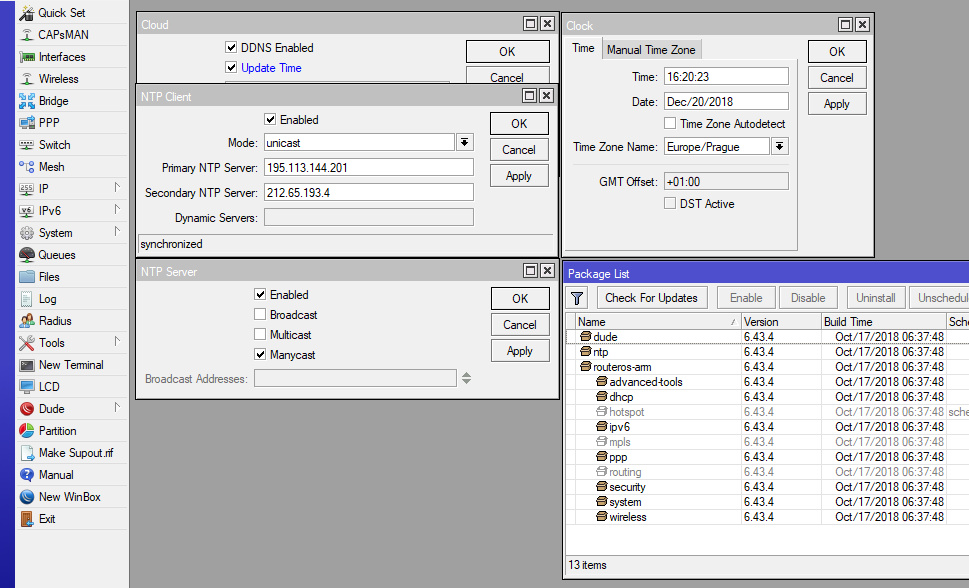This screenshot has height=588, width=969.
Task: Click the Primary NTP Server address field
Action: tap(368, 168)
